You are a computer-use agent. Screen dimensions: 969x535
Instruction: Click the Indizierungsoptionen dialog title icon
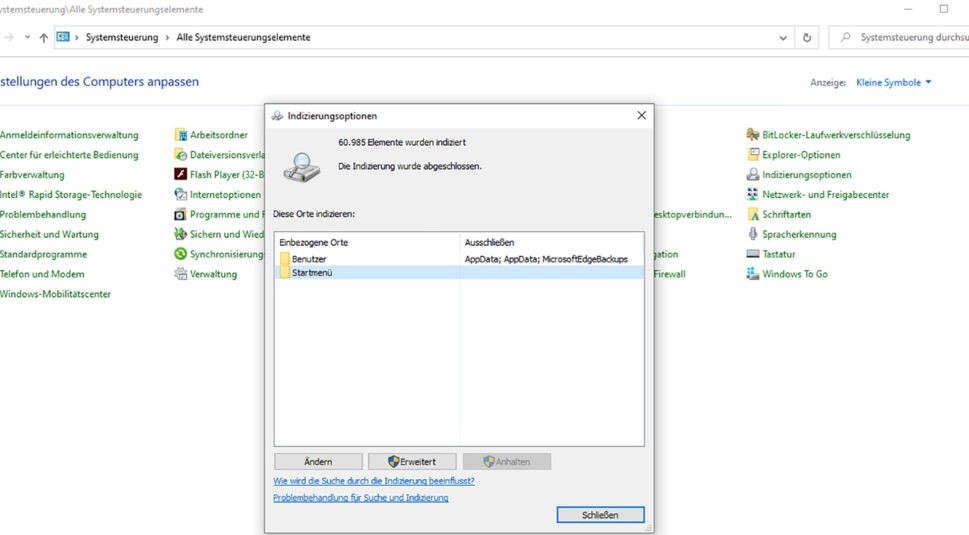pos(277,116)
